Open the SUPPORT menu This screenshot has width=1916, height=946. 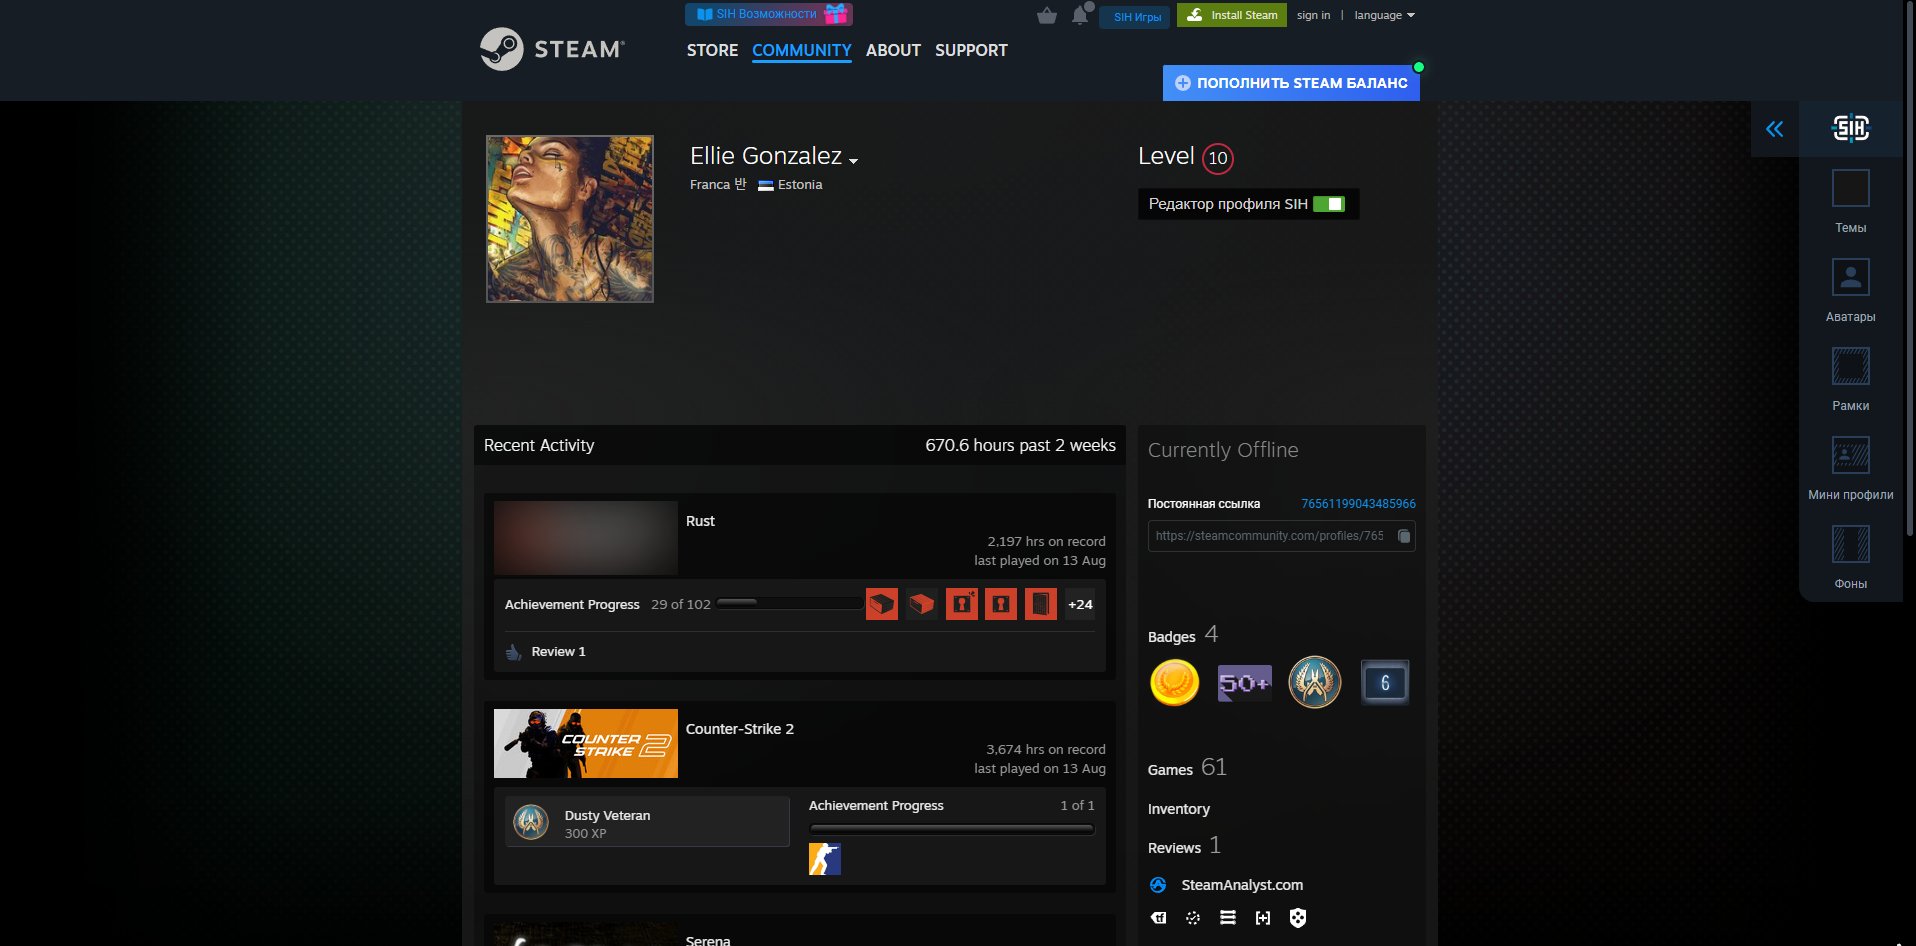point(971,50)
